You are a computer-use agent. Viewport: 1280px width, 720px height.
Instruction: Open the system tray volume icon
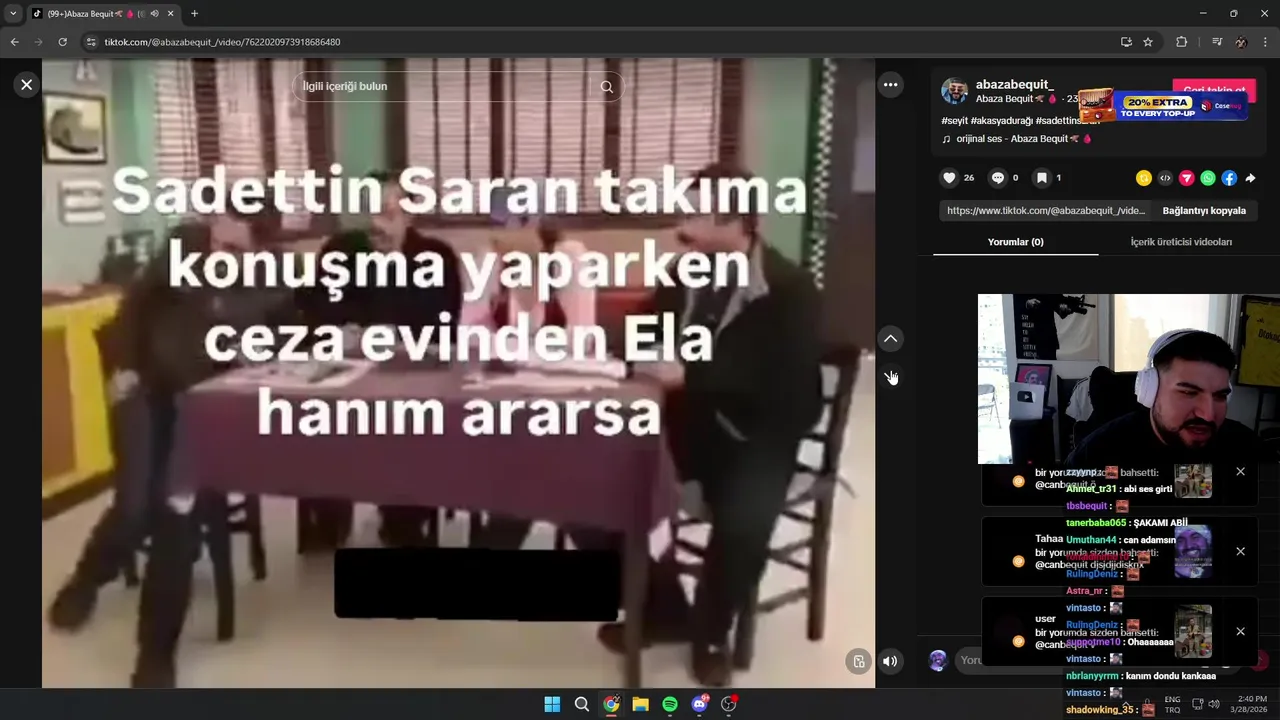[x=1213, y=704]
